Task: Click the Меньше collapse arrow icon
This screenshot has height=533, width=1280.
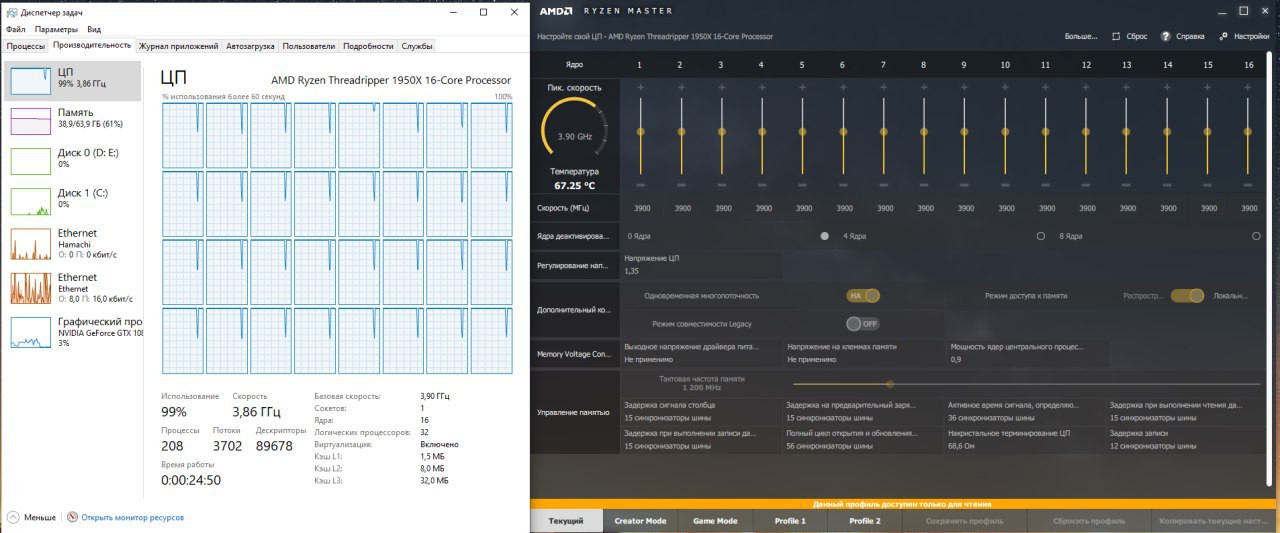Action: coord(13,517)
